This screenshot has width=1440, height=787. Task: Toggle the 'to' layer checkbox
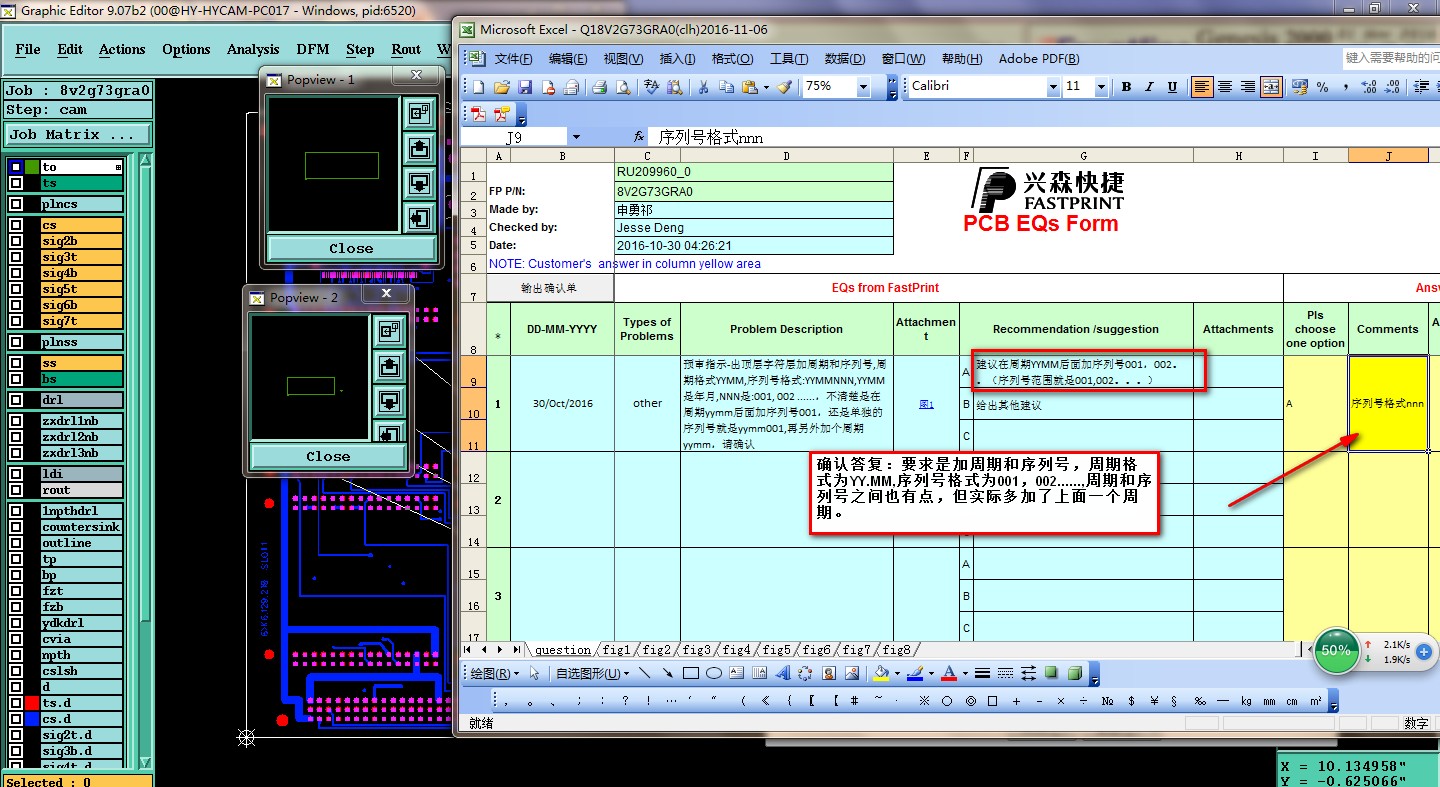[16, 167]
